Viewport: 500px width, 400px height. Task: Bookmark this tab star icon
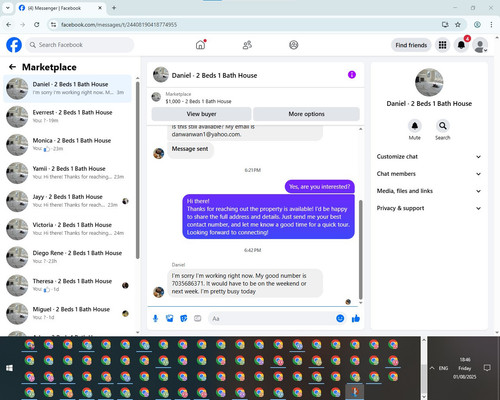pos(458,24)
